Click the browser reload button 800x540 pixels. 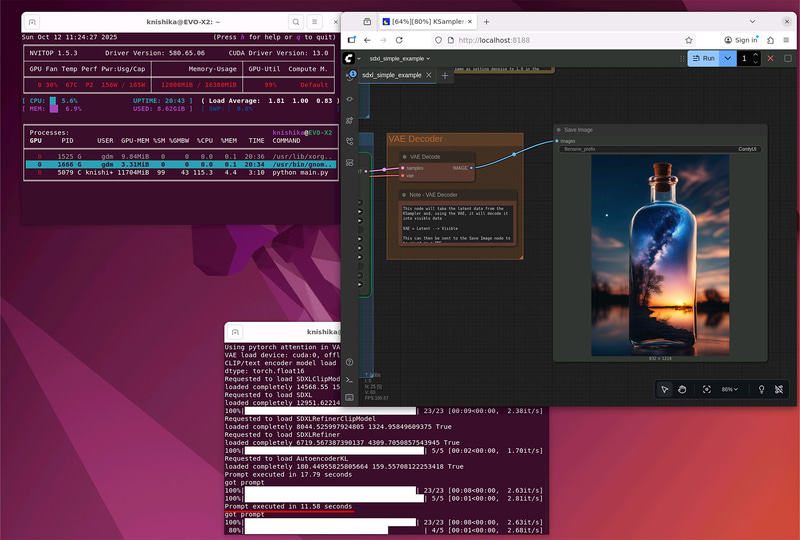[399, 40]
